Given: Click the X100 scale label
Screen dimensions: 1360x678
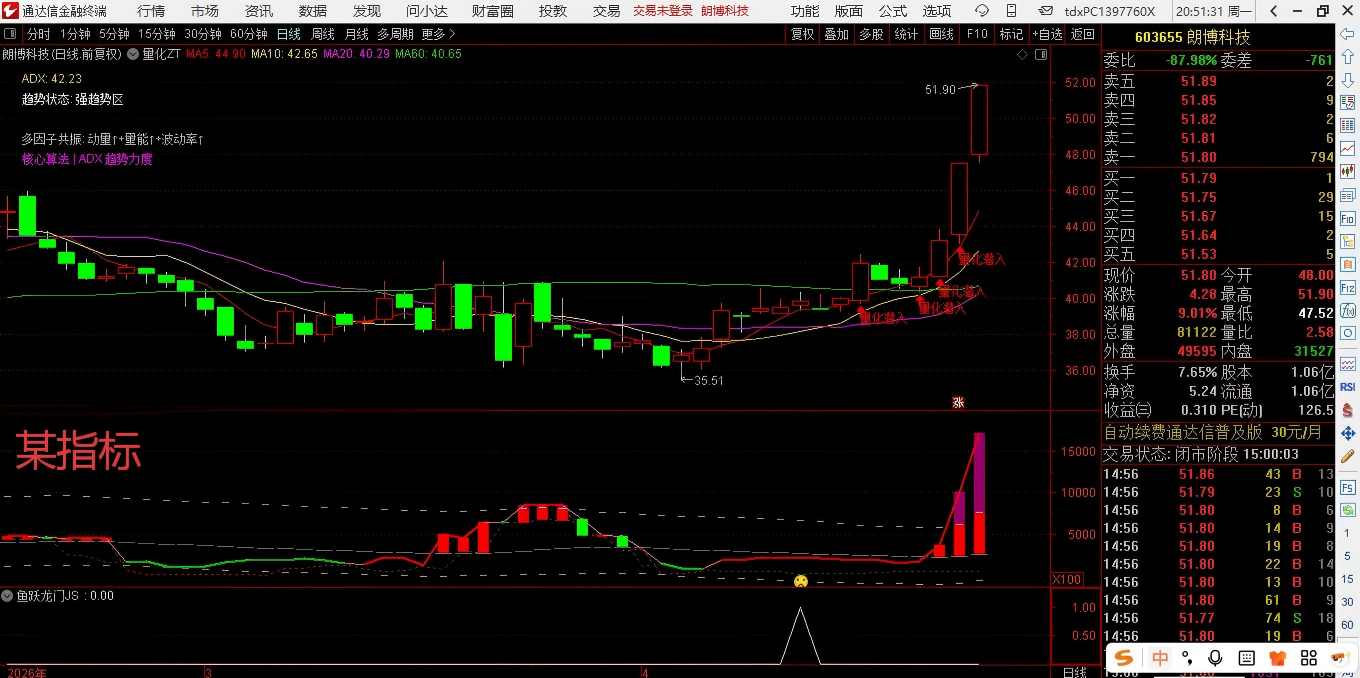Looking at the screenshot, I should (x=1067, y=580).
